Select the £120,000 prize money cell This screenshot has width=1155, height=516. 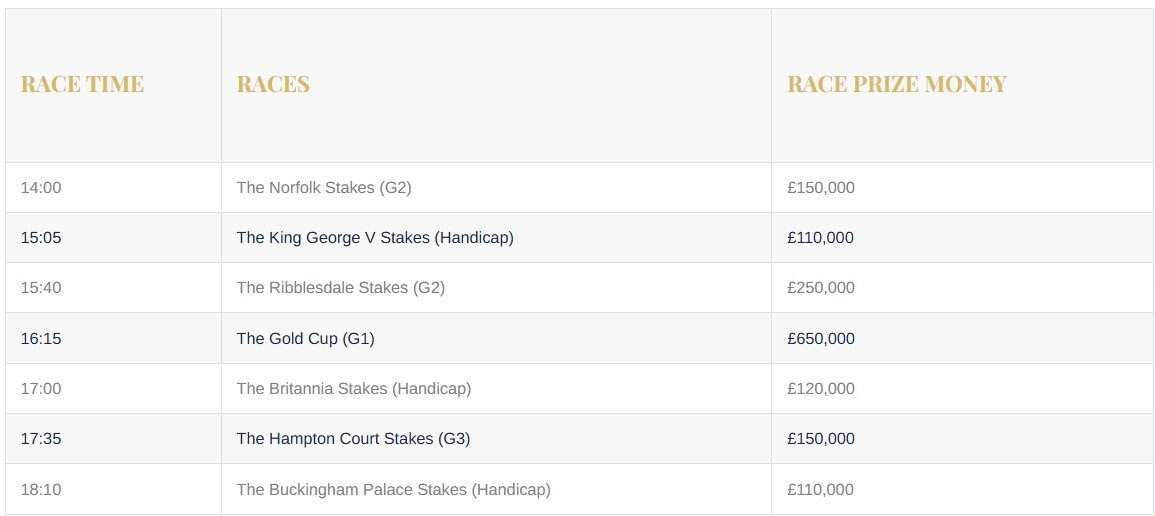point(821,389)
